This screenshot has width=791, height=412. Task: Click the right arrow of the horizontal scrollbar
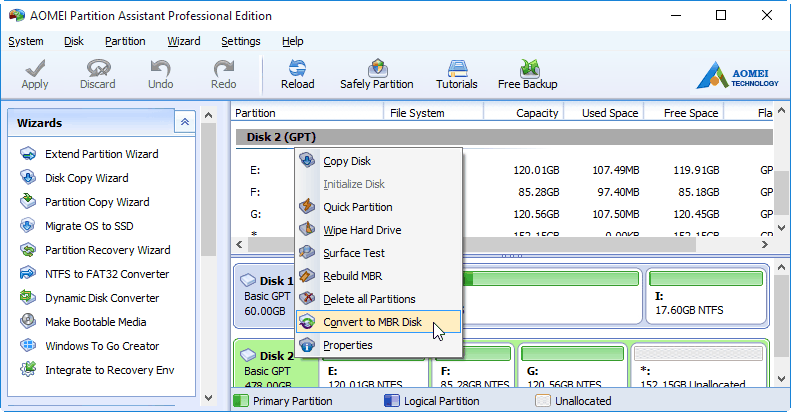coord(765,245)
